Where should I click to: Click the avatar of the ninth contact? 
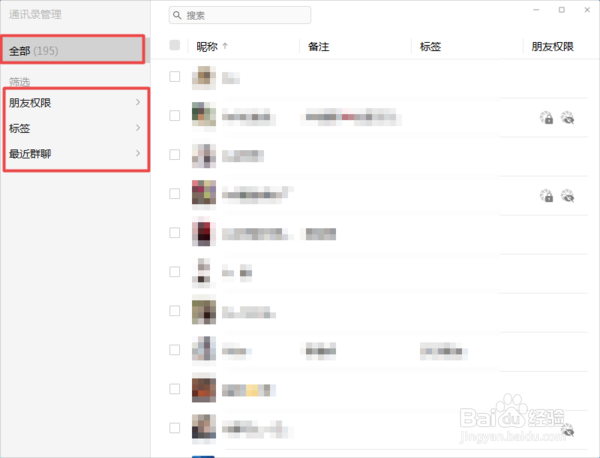pos(204,390)
